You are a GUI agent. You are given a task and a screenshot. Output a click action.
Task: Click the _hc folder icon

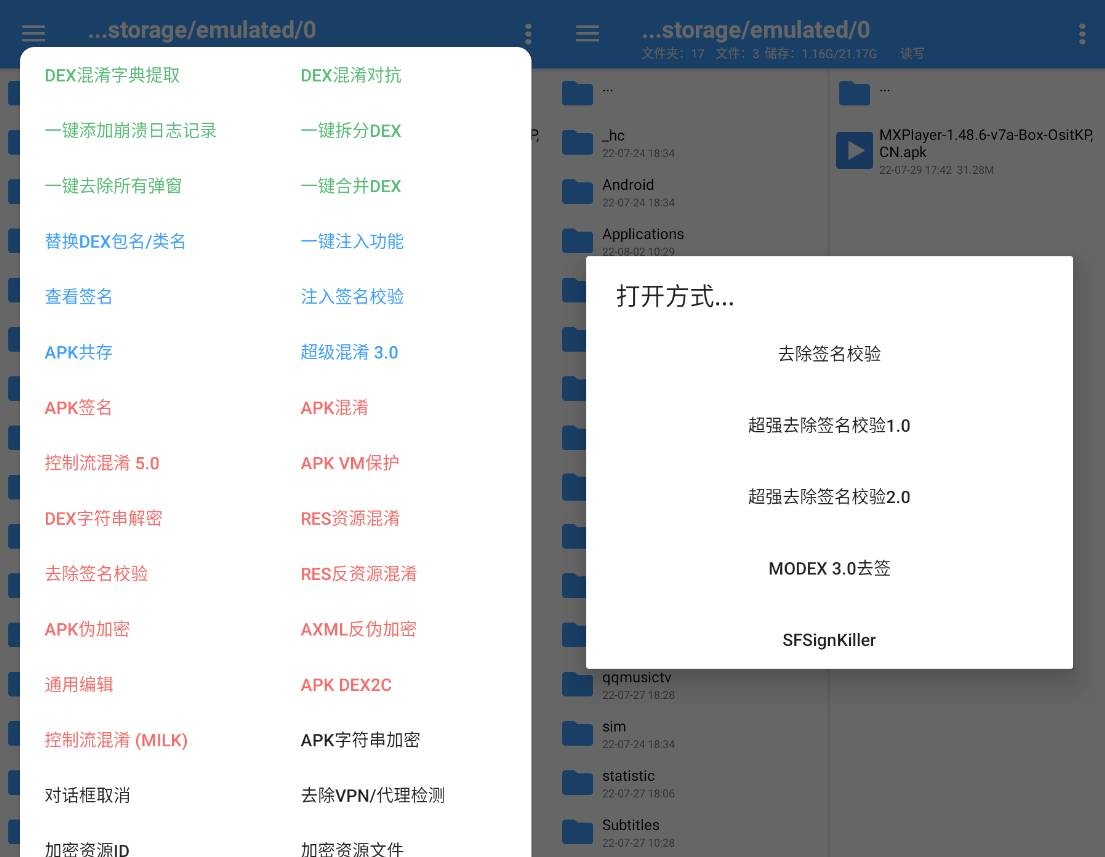click(577, 143)
